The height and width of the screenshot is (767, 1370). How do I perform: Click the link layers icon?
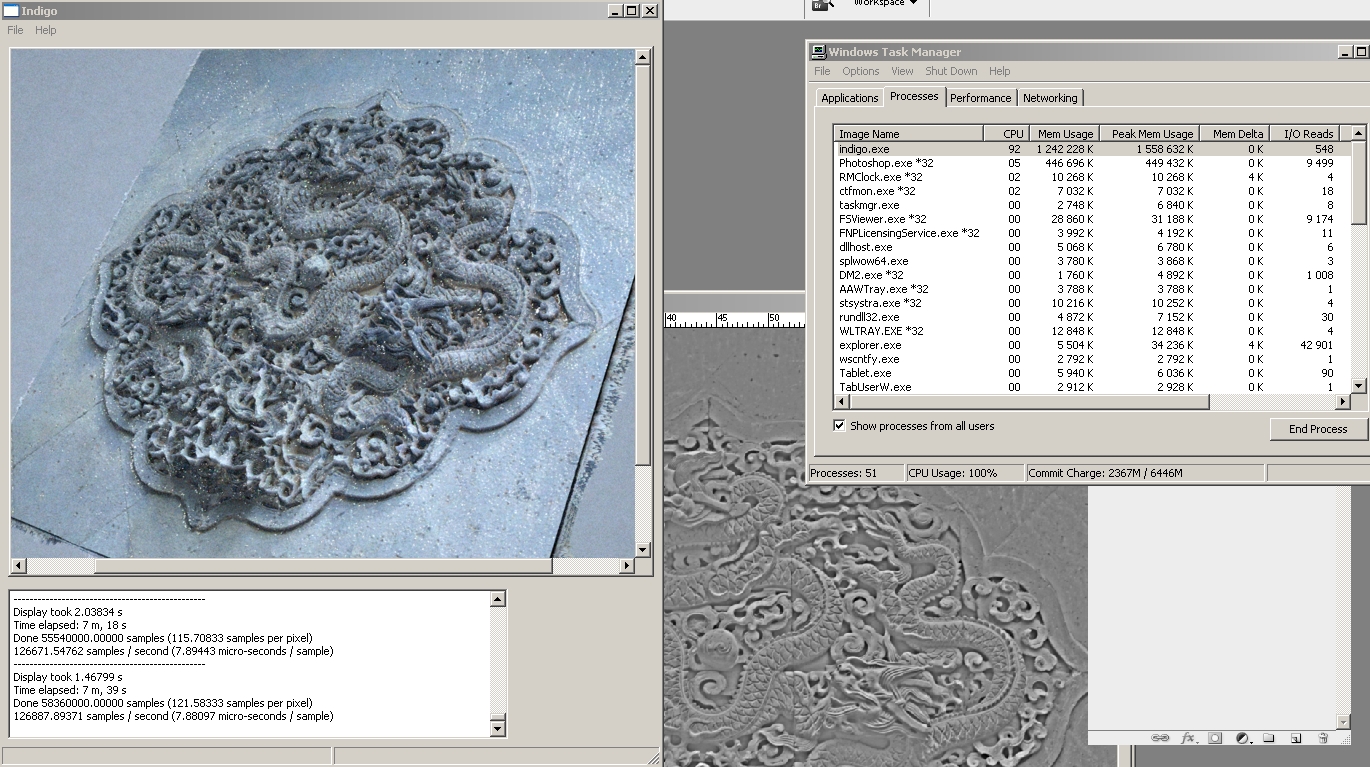click(1160, 738)
